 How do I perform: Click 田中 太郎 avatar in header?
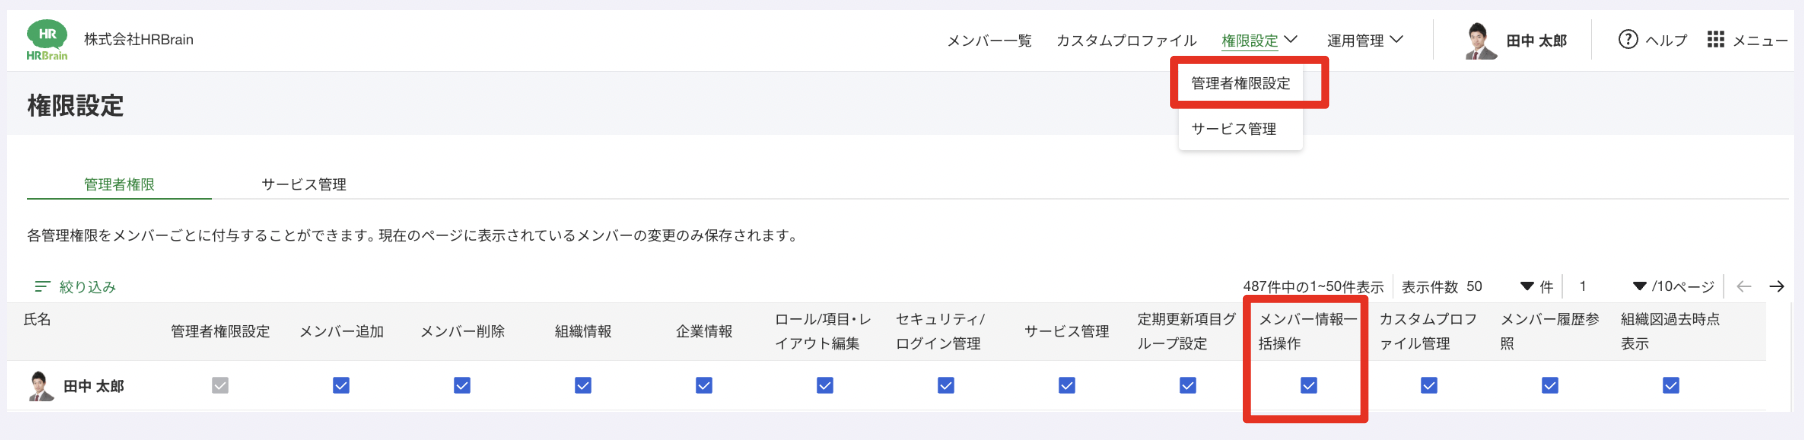point(1481,40)
